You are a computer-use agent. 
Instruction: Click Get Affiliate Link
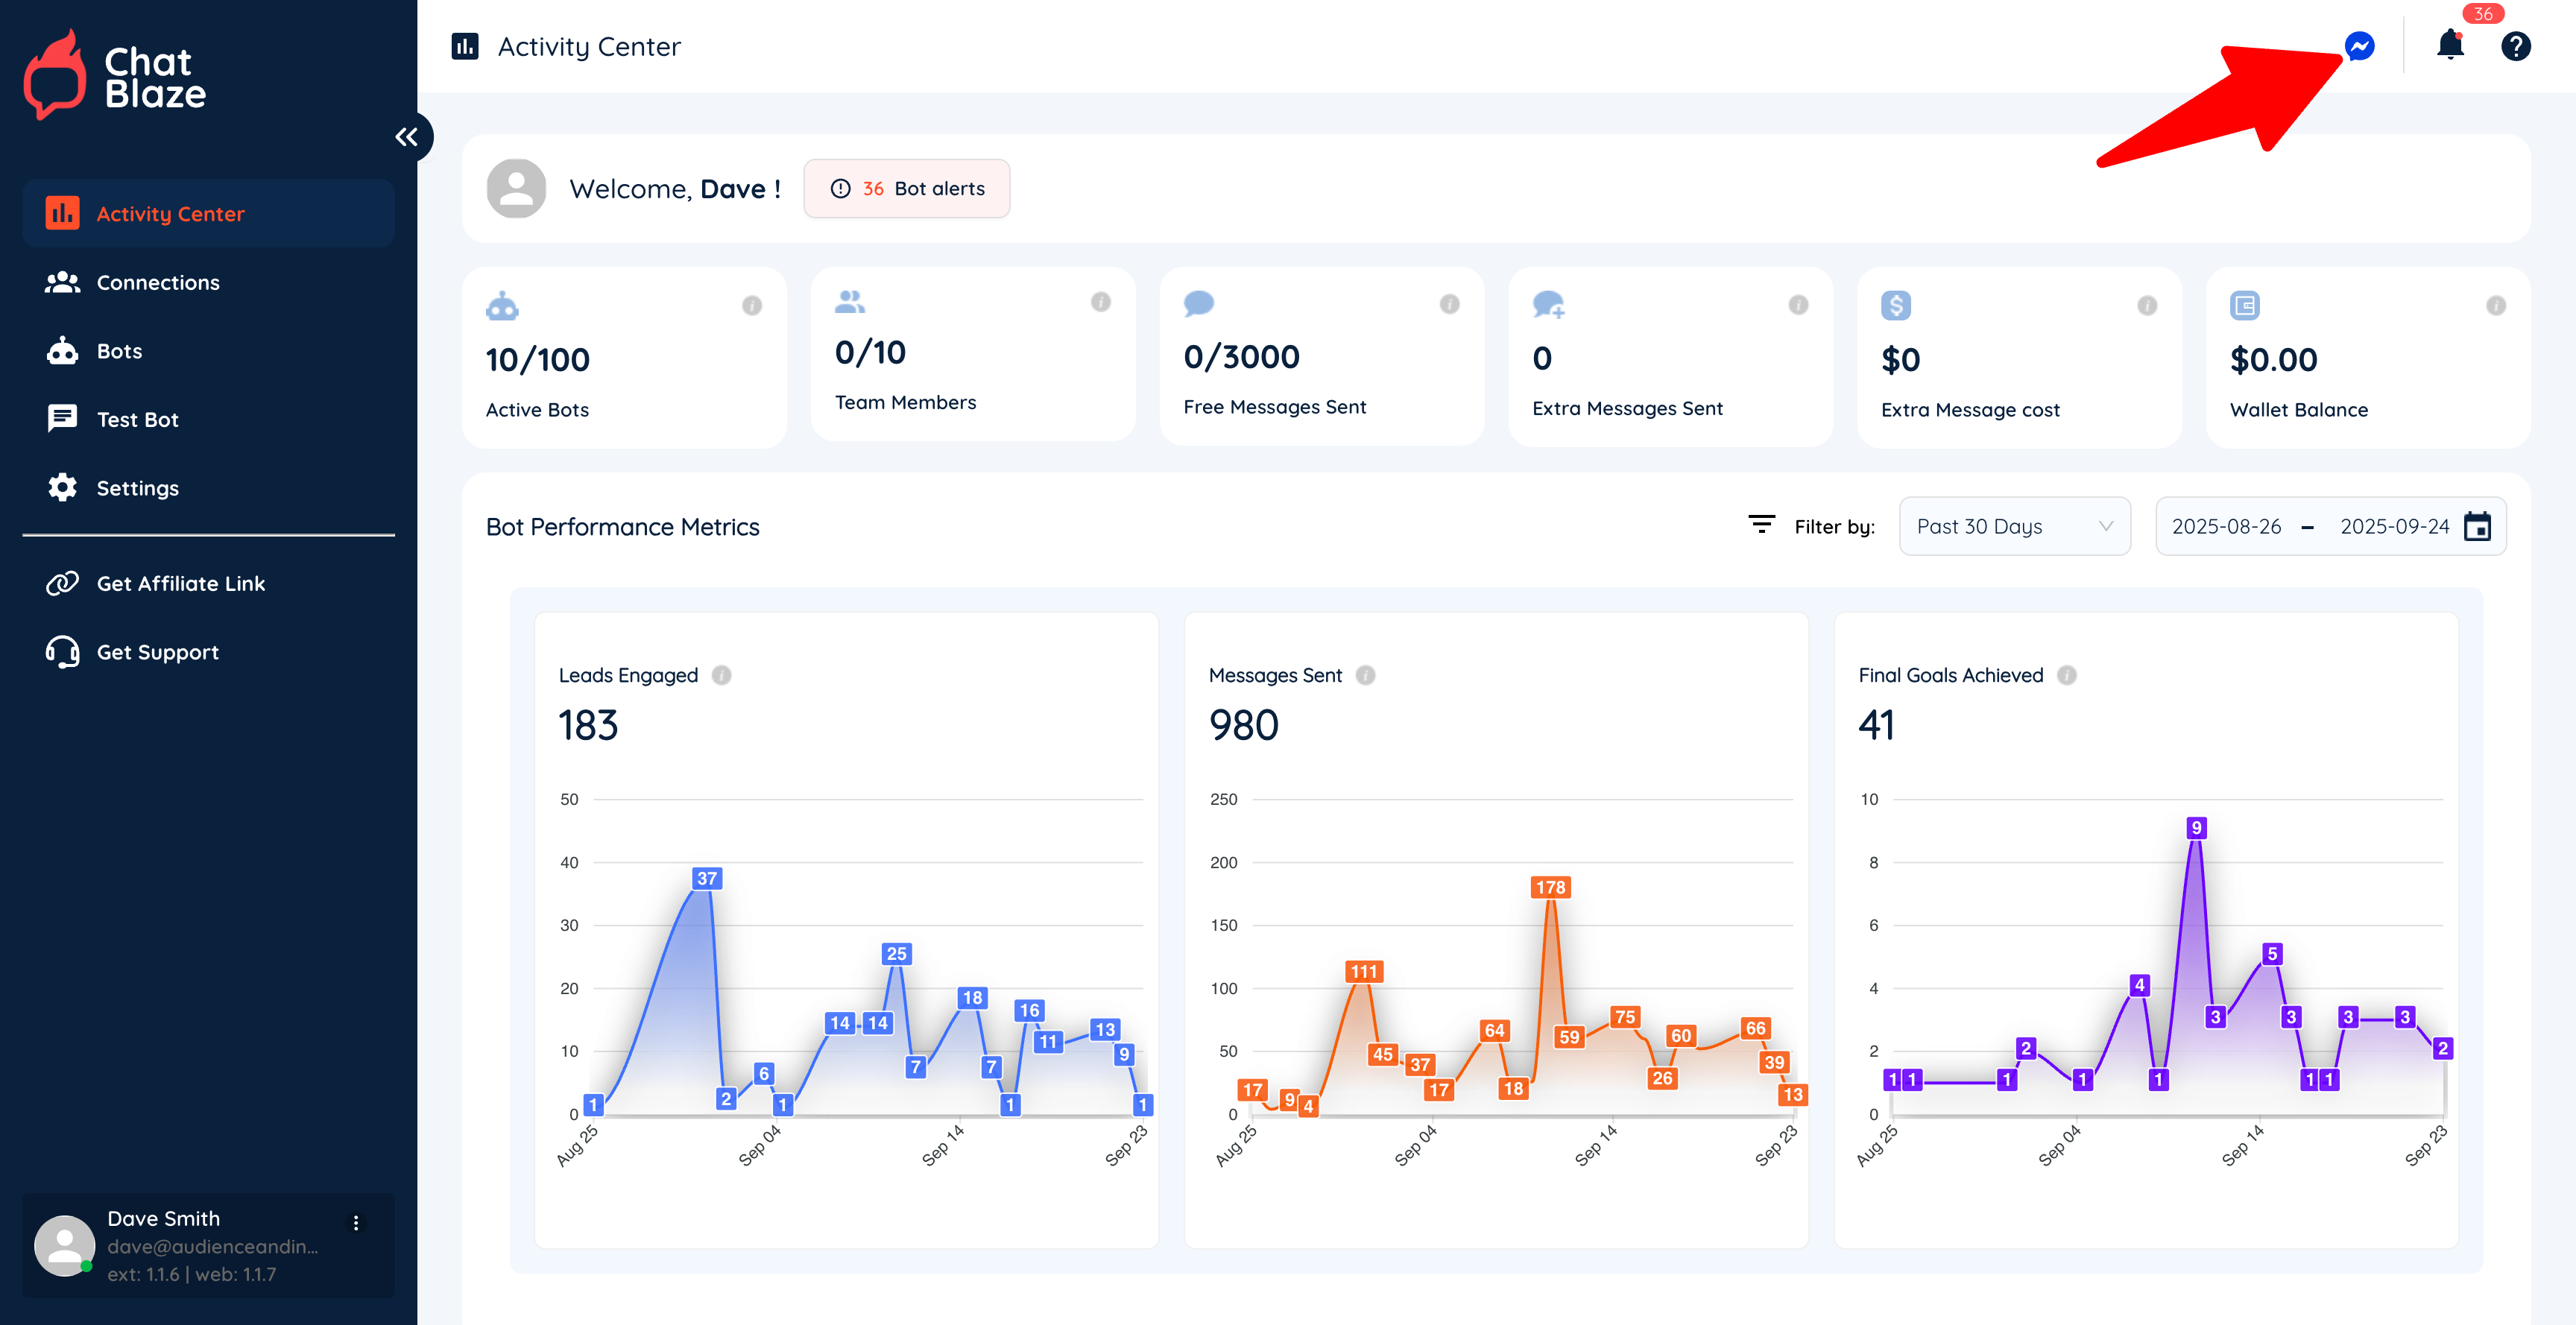180,584
